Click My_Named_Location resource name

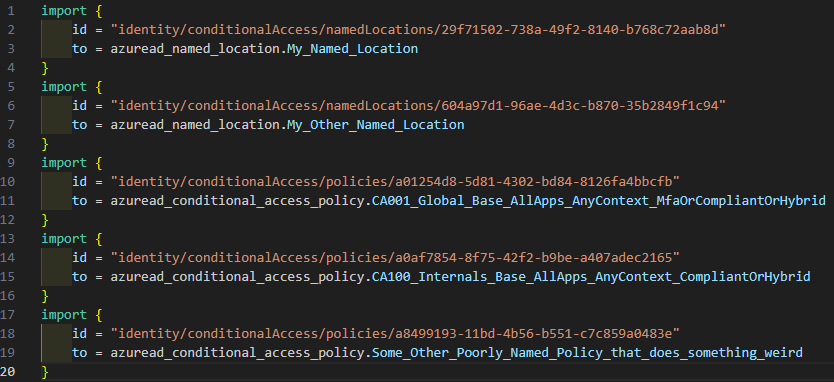click(x=353, y=48)
